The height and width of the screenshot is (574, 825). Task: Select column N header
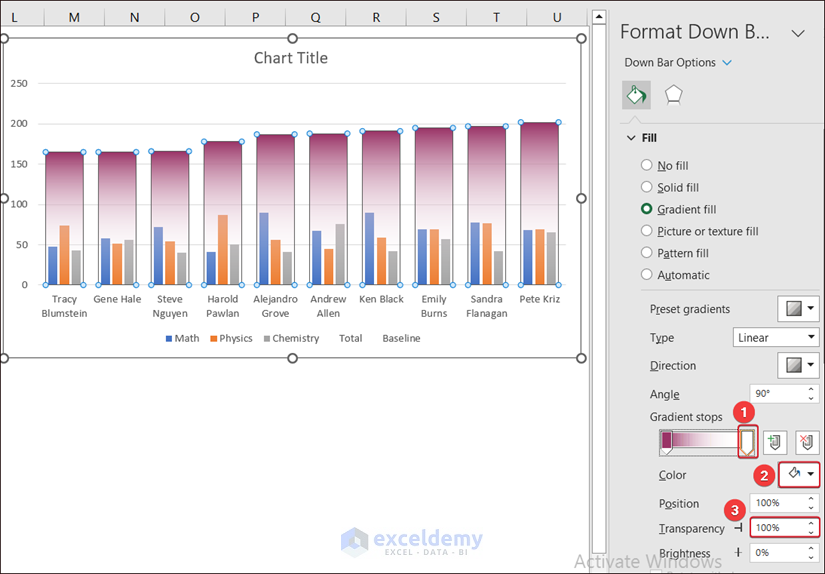(x=135, y=17)
